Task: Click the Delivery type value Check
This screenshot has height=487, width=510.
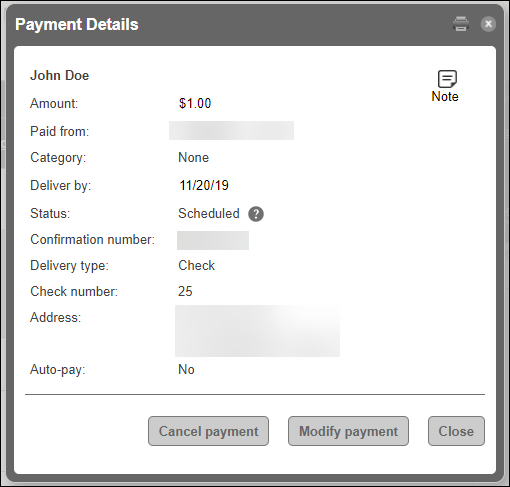Action: pos(197,266)
